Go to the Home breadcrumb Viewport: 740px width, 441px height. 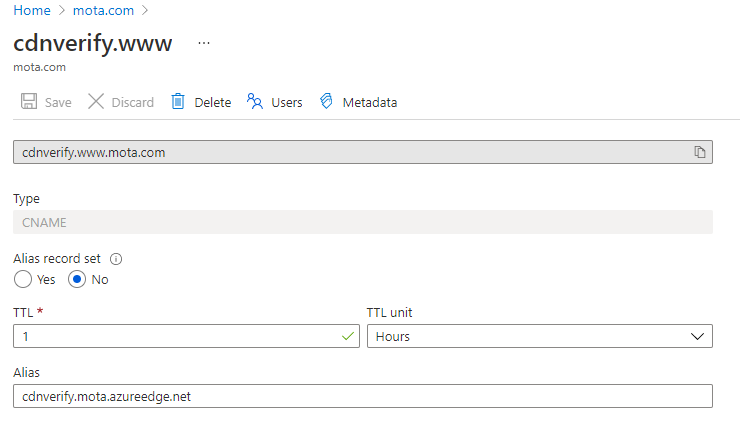pos(32,10)
